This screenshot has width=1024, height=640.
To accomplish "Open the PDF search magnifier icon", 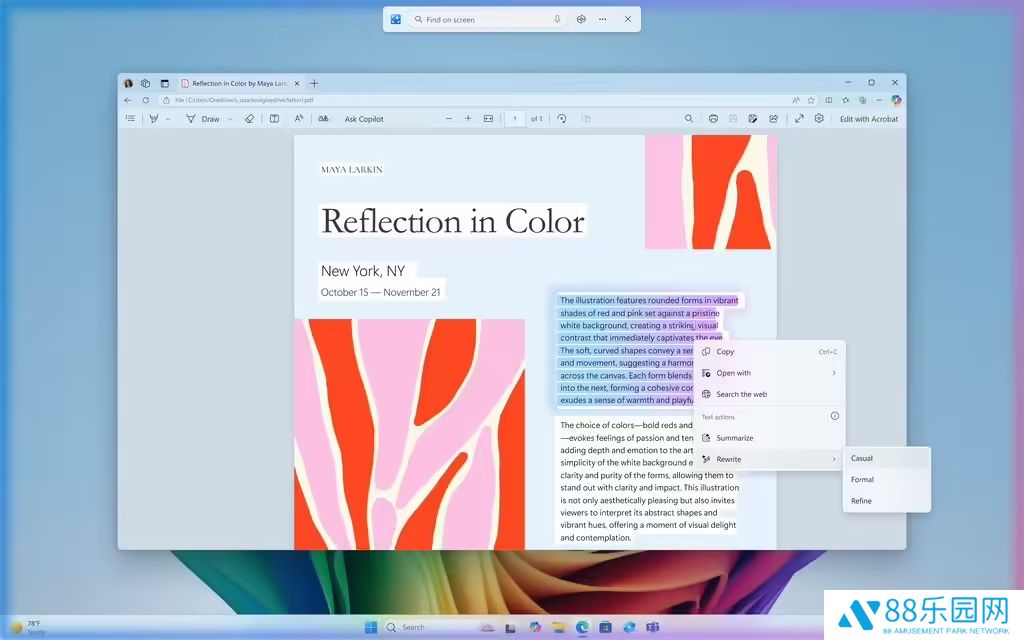I will [x=689, y=119].
